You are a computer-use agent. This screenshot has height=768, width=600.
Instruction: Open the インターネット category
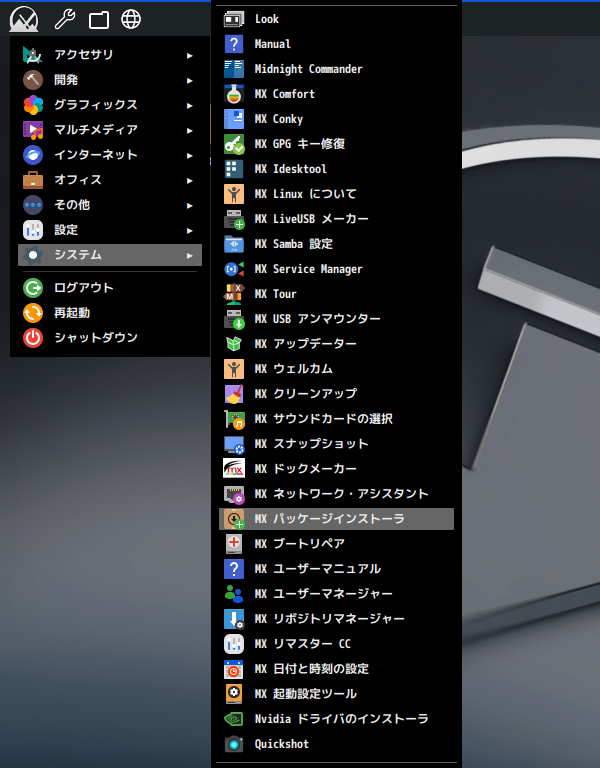click(110, 155)
